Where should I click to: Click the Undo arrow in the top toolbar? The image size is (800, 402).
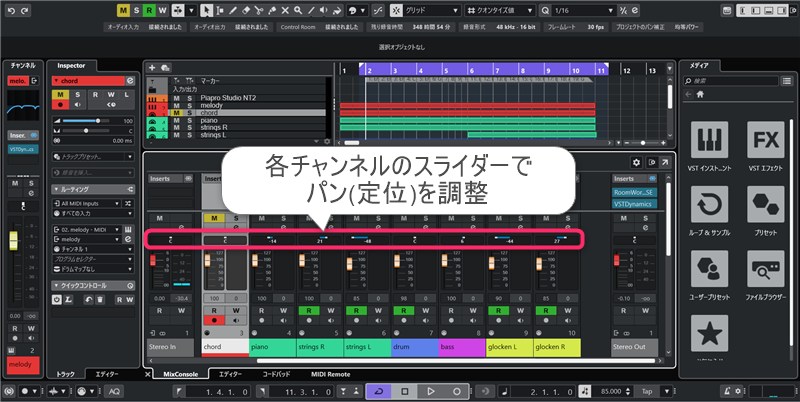tap(11, 10)
